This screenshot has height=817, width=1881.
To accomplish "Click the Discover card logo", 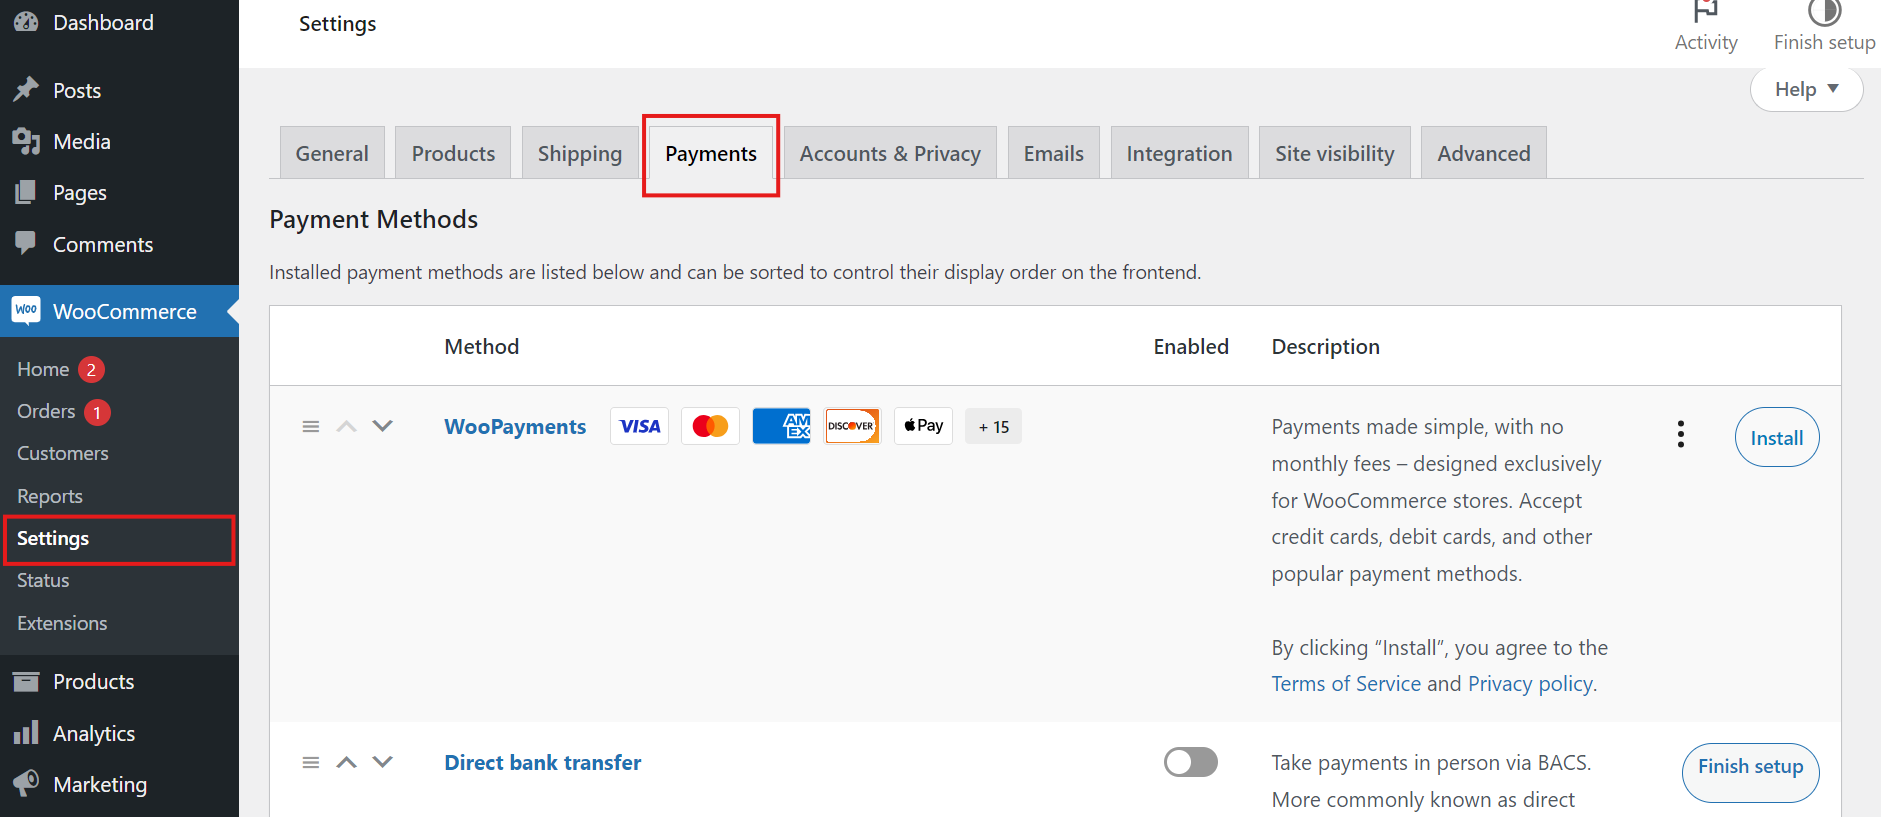I will (852, 426).
